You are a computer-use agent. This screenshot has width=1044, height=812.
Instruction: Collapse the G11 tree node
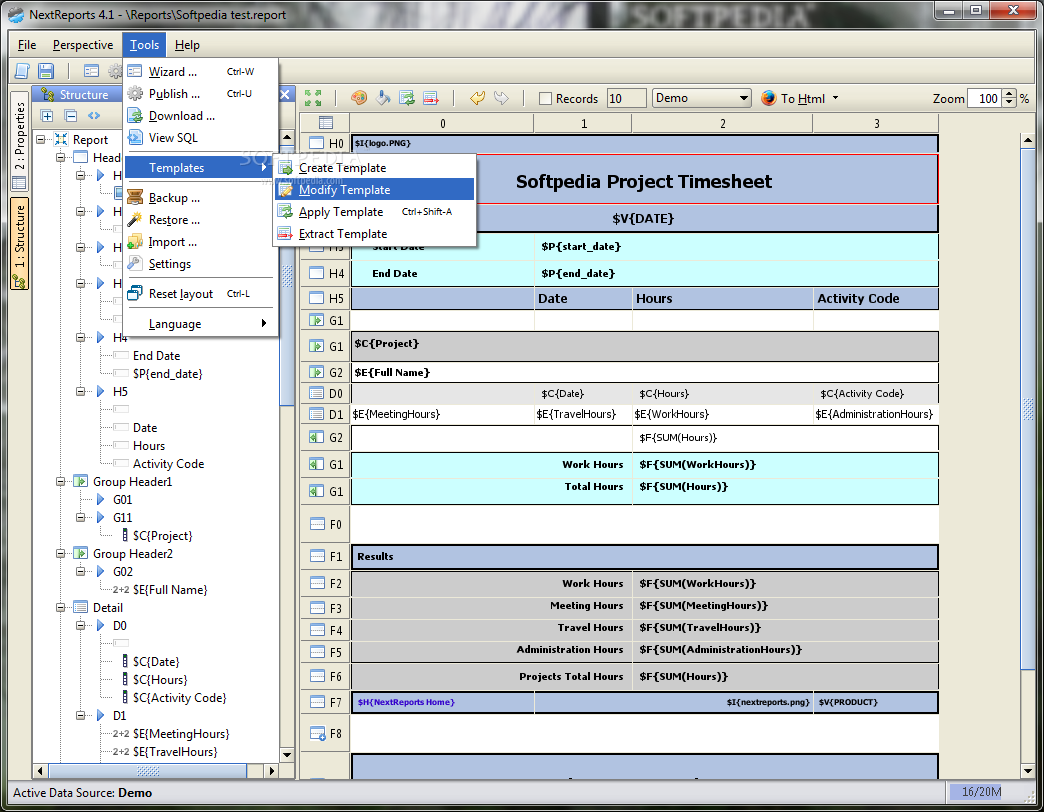[81, 517]
